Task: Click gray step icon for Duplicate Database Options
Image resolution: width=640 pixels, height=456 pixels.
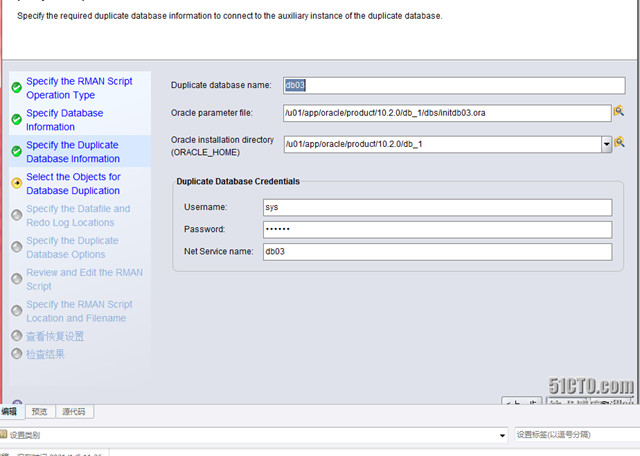Action: coord(17,246)
